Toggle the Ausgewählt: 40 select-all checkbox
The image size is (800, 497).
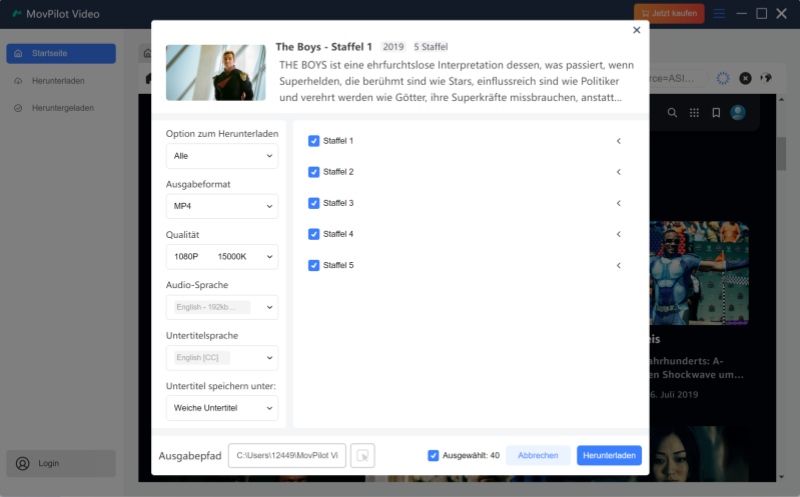433,456
